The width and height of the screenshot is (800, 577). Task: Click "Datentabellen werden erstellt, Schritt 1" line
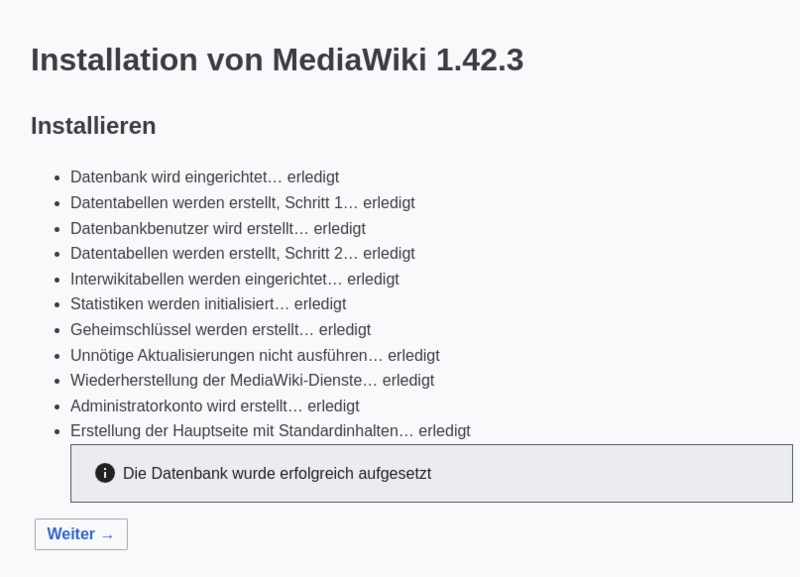pyautogui.click(x=242, y=202)
